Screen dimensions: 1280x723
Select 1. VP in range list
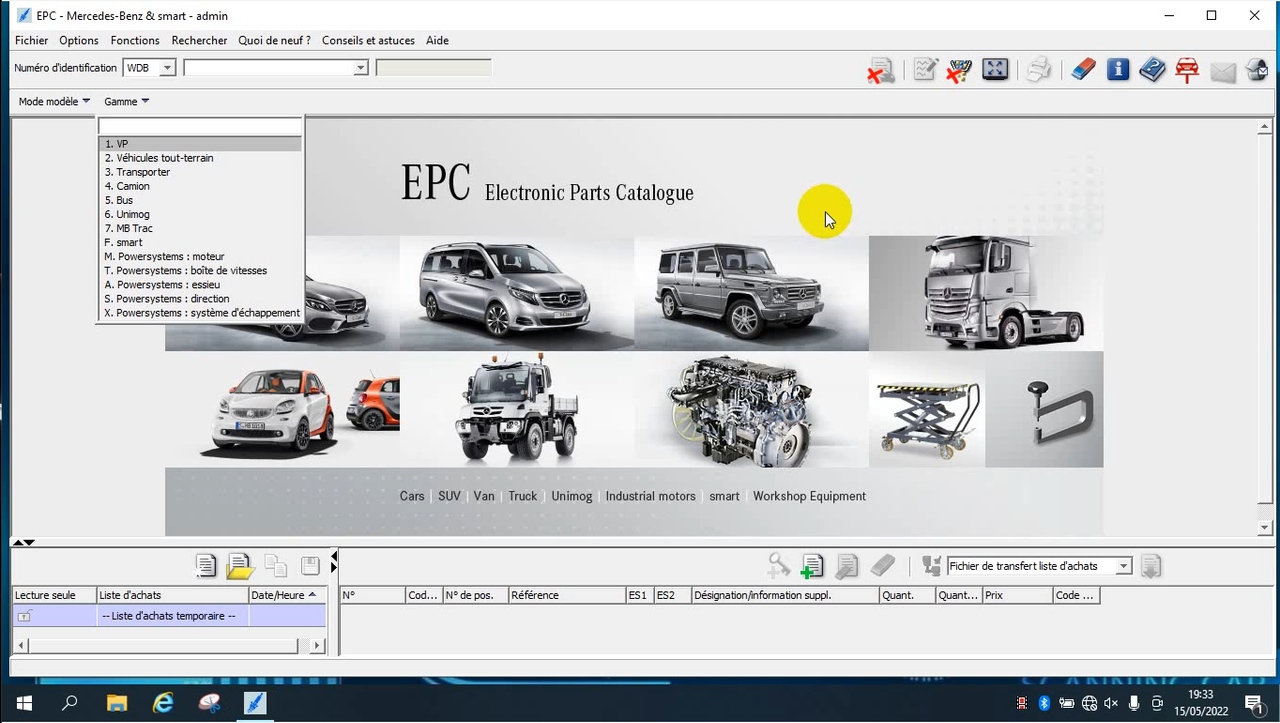coord(200,144)
